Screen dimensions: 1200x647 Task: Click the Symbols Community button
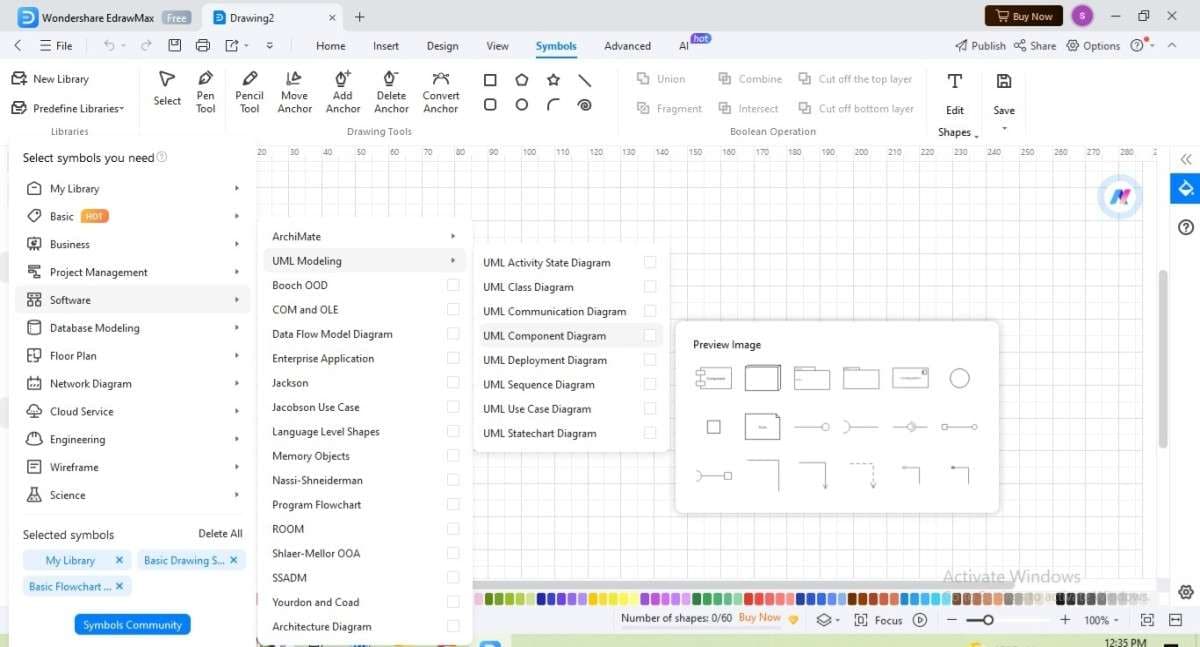tap(132, 625)
